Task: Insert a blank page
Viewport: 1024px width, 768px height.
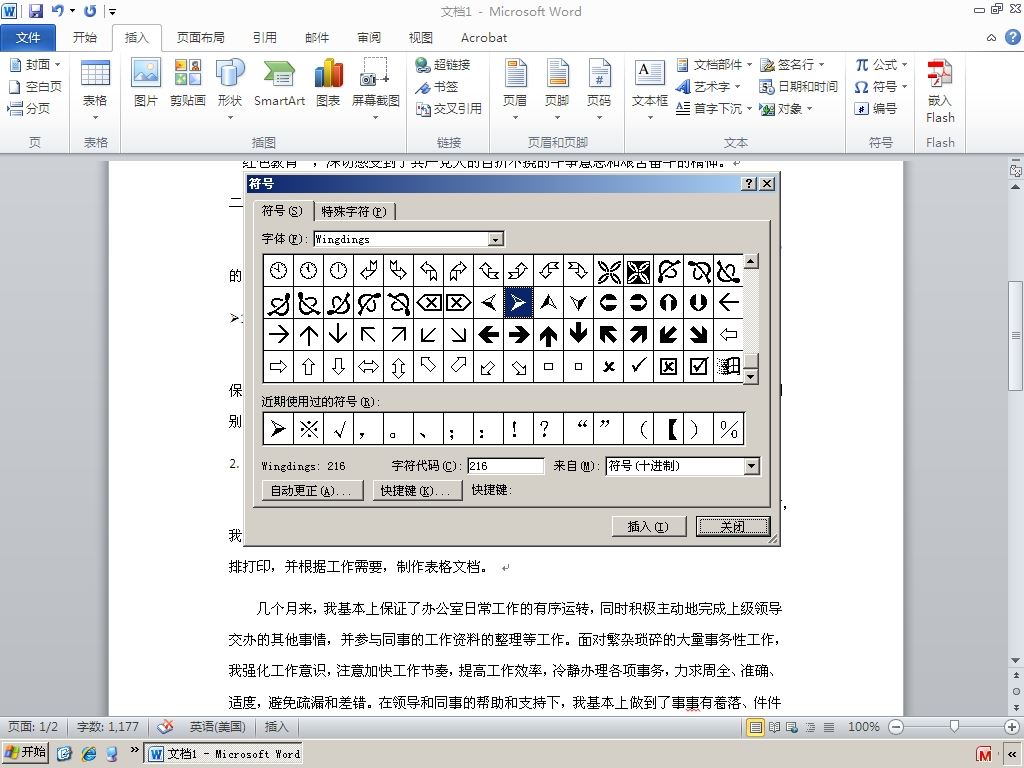Action: 35,86
